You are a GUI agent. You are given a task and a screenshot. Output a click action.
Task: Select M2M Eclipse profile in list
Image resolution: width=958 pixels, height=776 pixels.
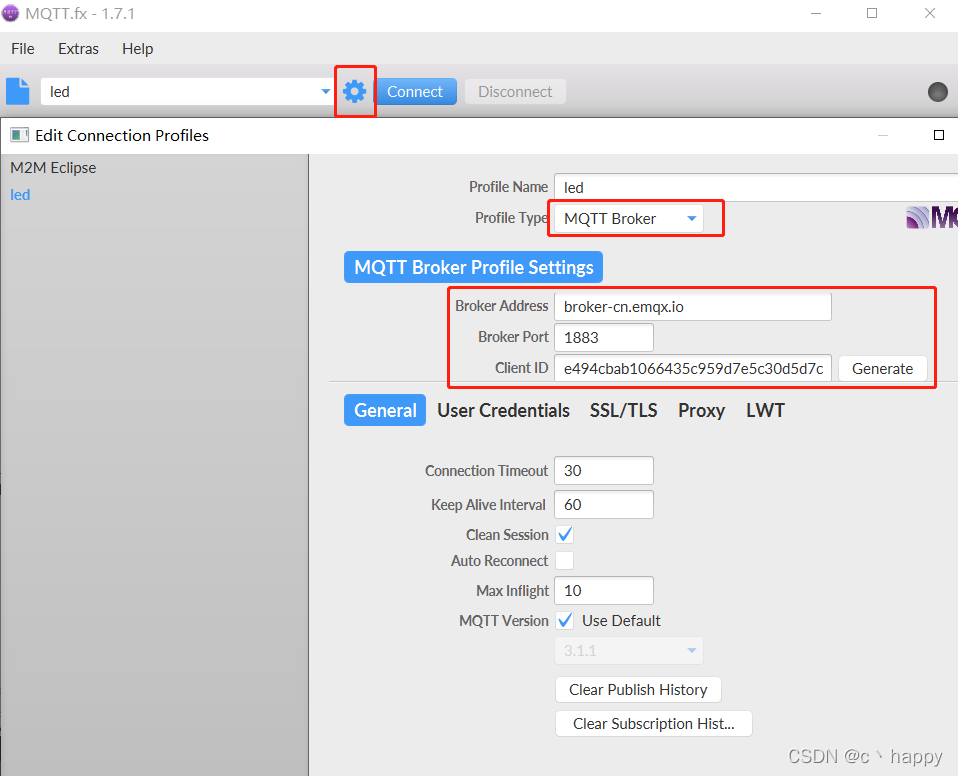[x=53, y=167]
